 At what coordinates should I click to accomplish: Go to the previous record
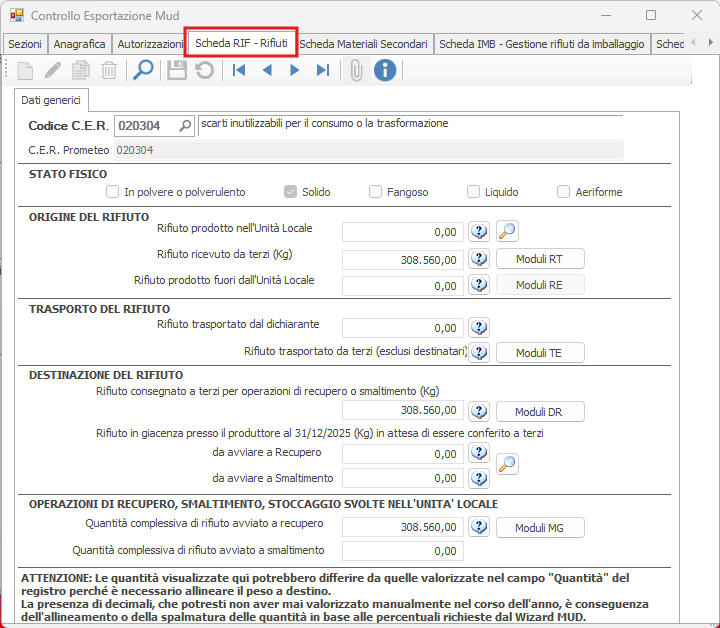pos(267,70)
